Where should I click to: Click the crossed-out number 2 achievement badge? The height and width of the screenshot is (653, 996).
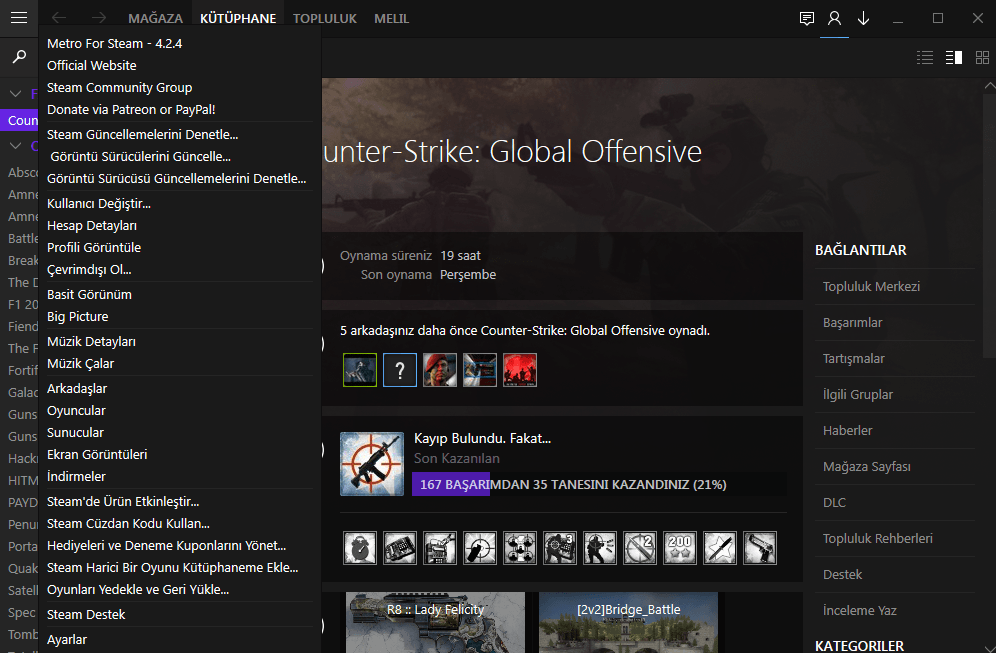640,548
